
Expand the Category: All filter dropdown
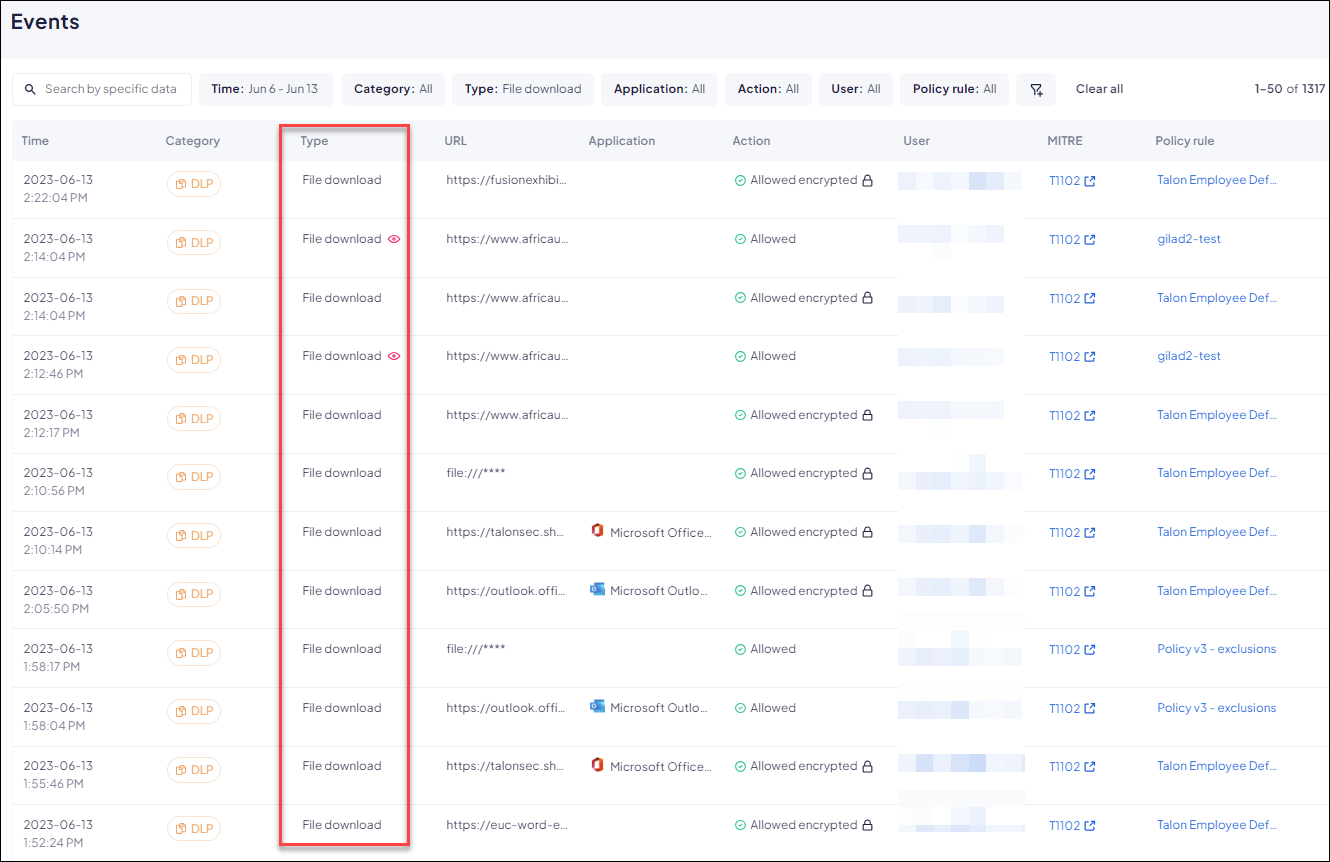click(393, 89)
